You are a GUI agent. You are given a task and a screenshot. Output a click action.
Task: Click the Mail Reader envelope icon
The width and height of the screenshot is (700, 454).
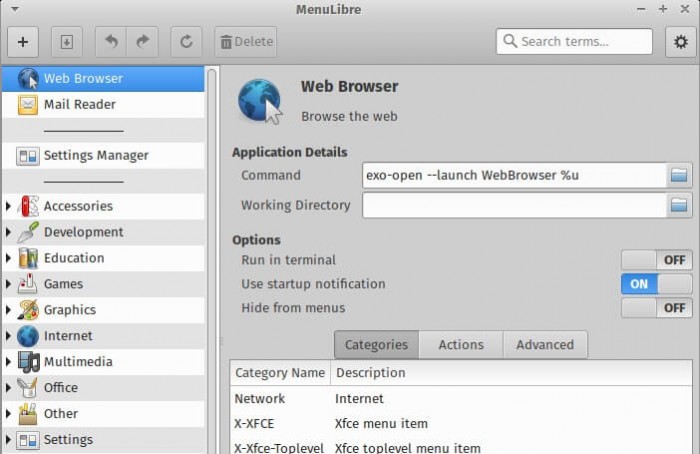(x=28, y=104)
